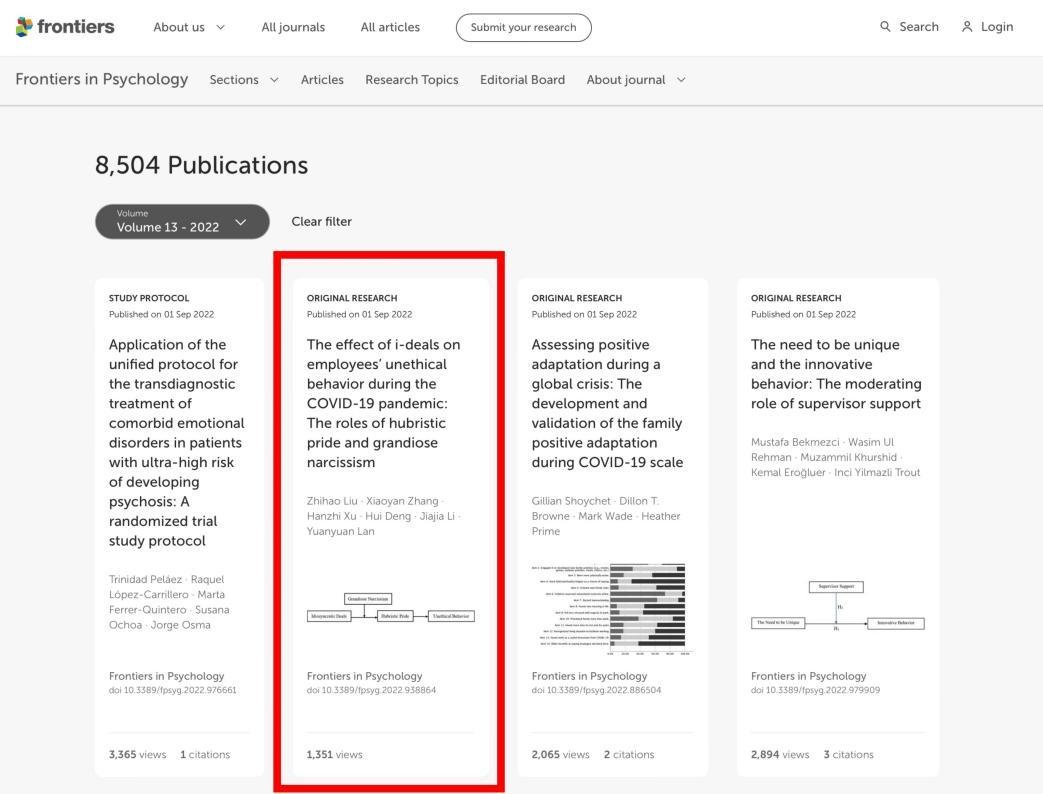
Task: Click 2,065 views count
Action: 561,755
